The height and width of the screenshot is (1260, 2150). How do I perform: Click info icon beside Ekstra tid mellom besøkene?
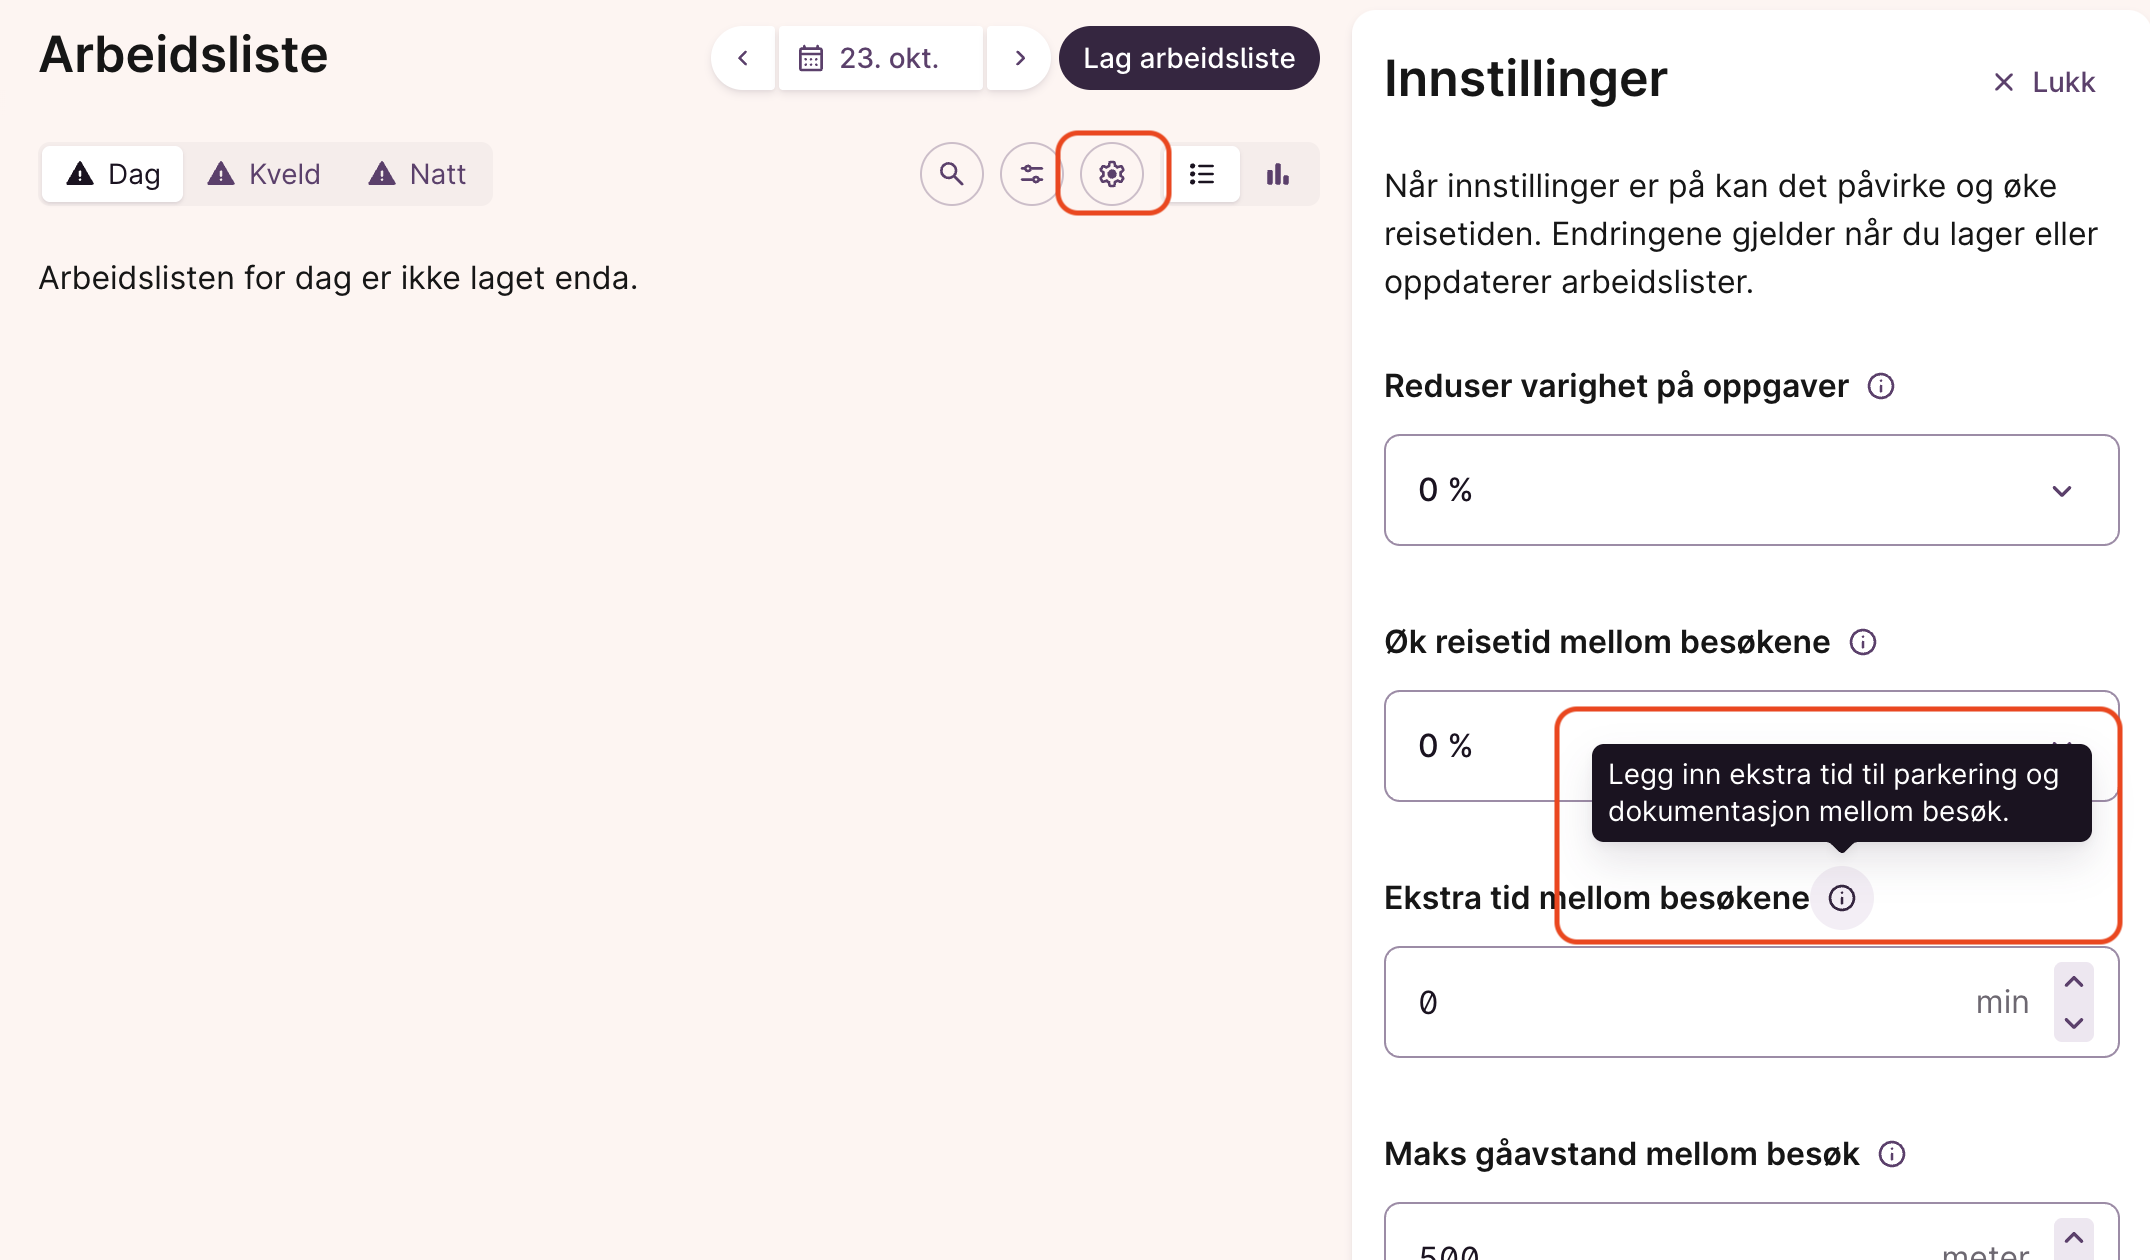coord(1841,898)
